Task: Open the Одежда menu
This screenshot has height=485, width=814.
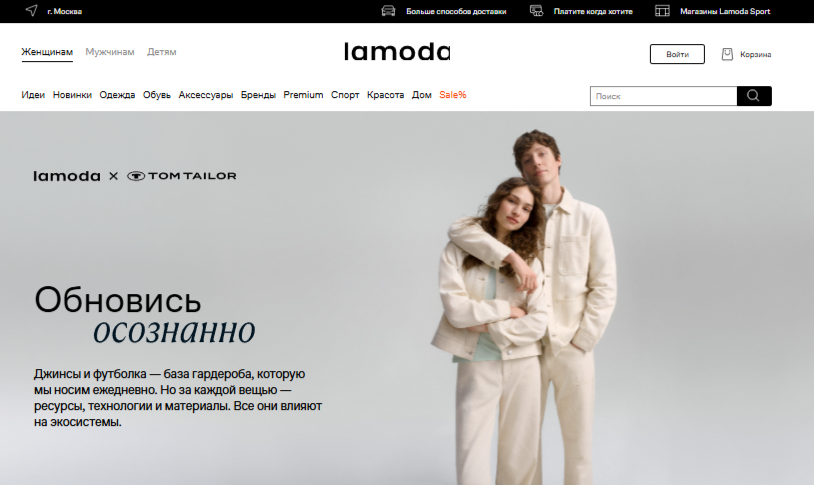Action: click(x=117, y=95)
